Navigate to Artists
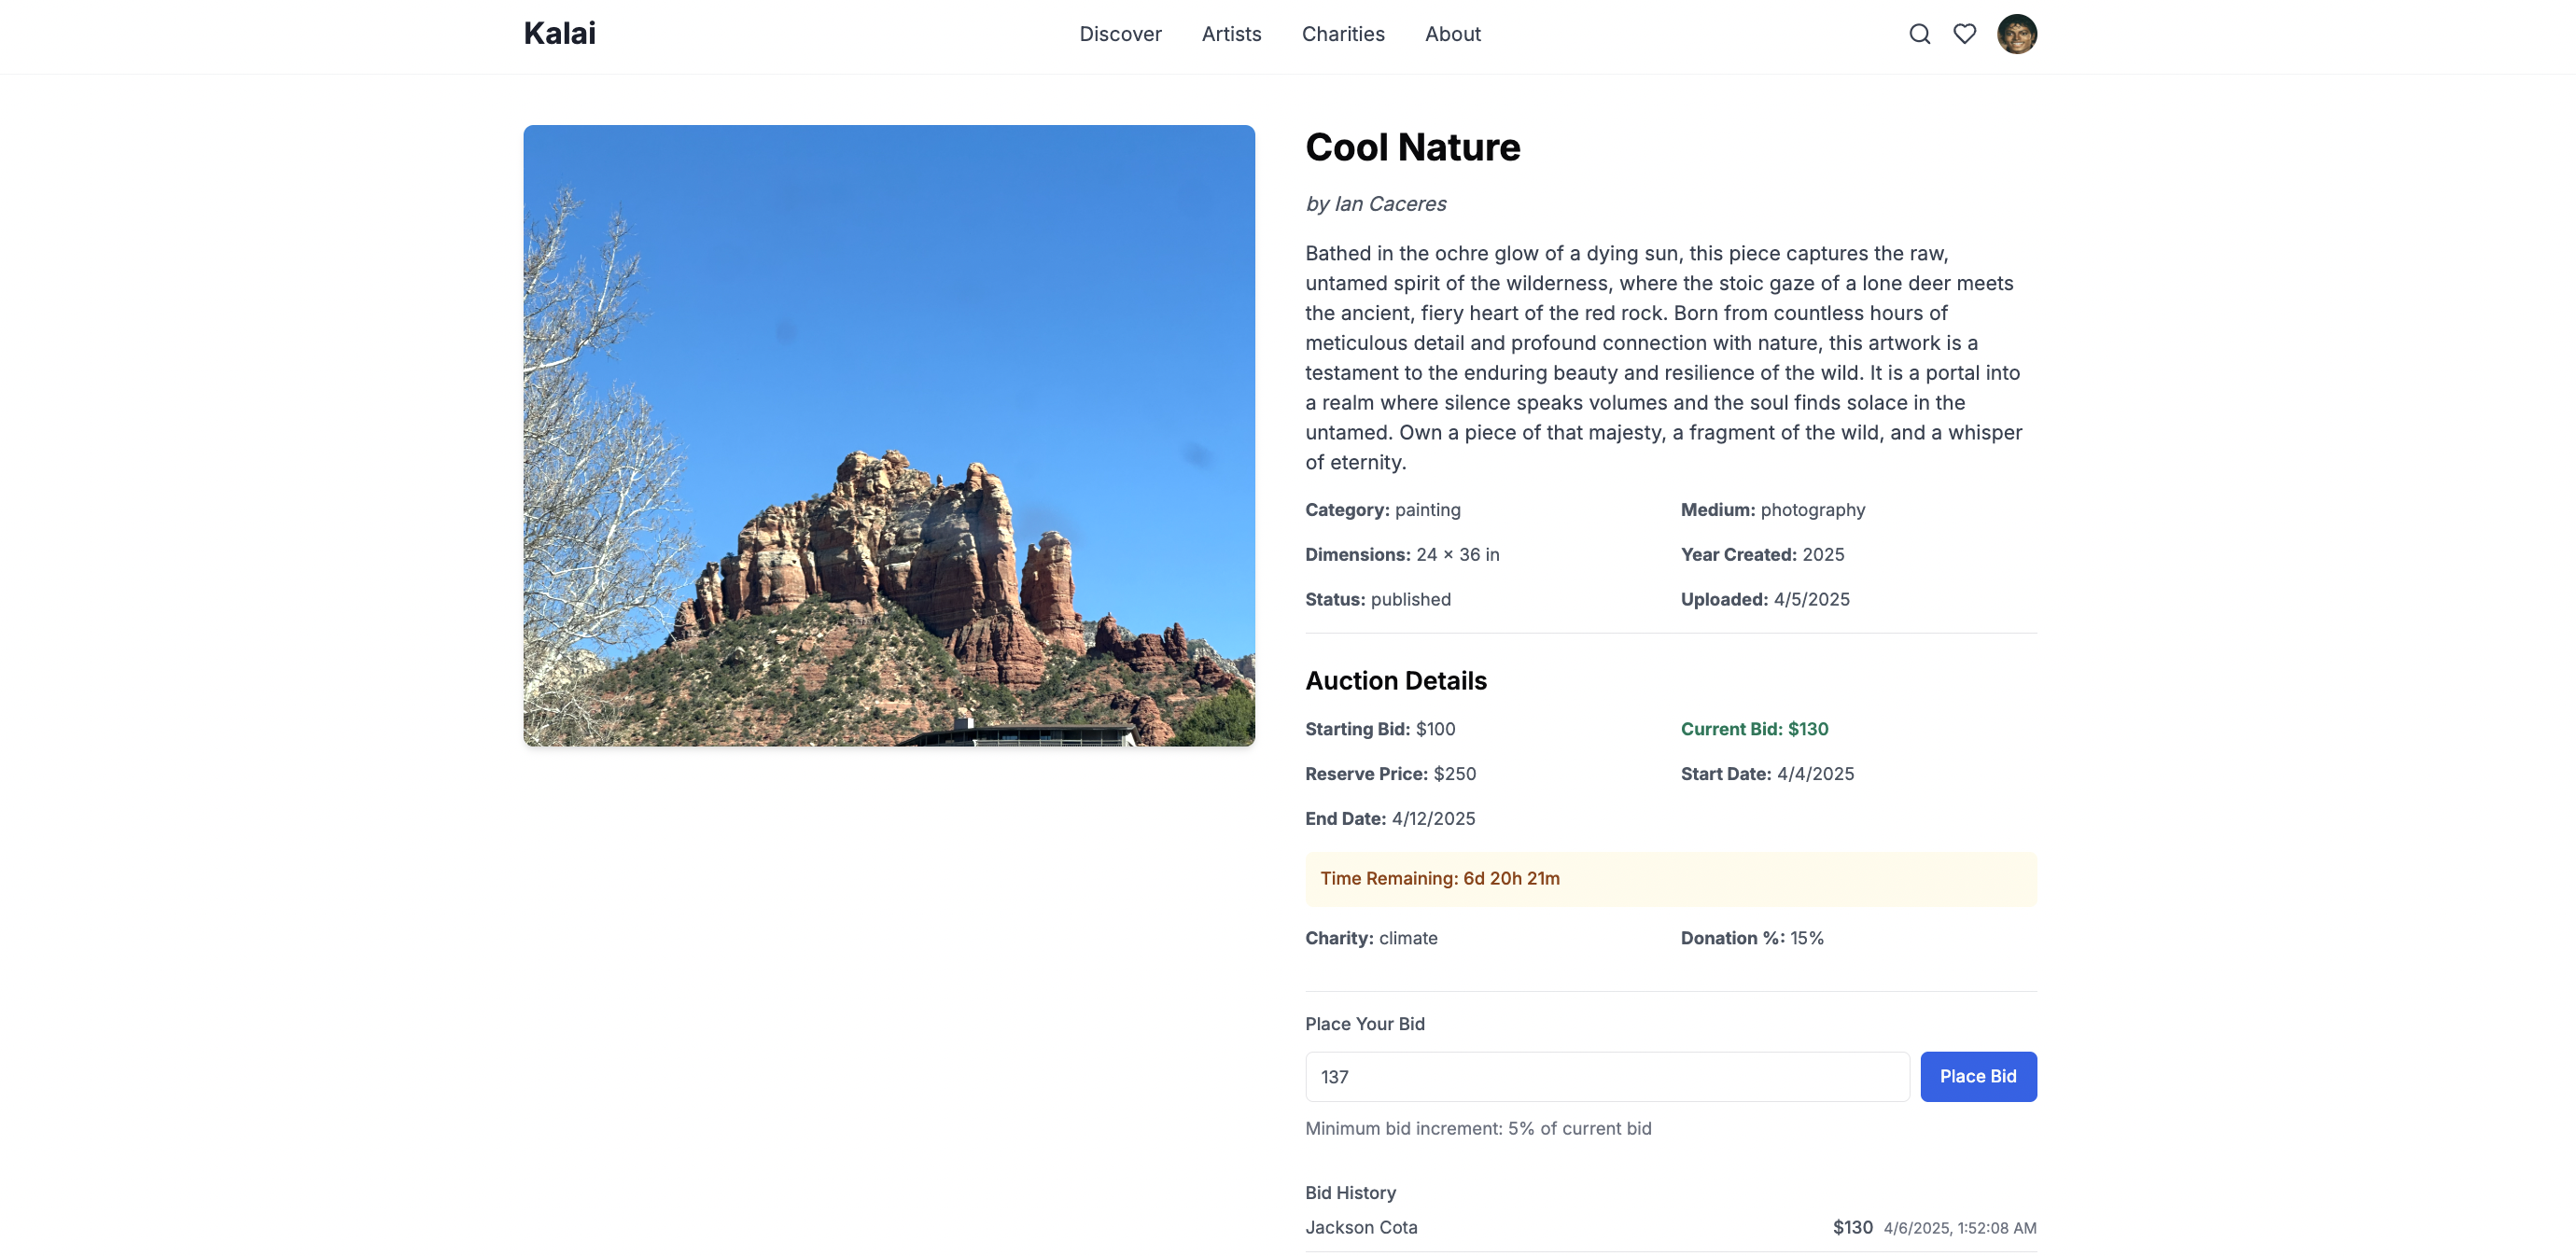The height and width of the screenshot is (1256, 2576). coord(1231,34)
